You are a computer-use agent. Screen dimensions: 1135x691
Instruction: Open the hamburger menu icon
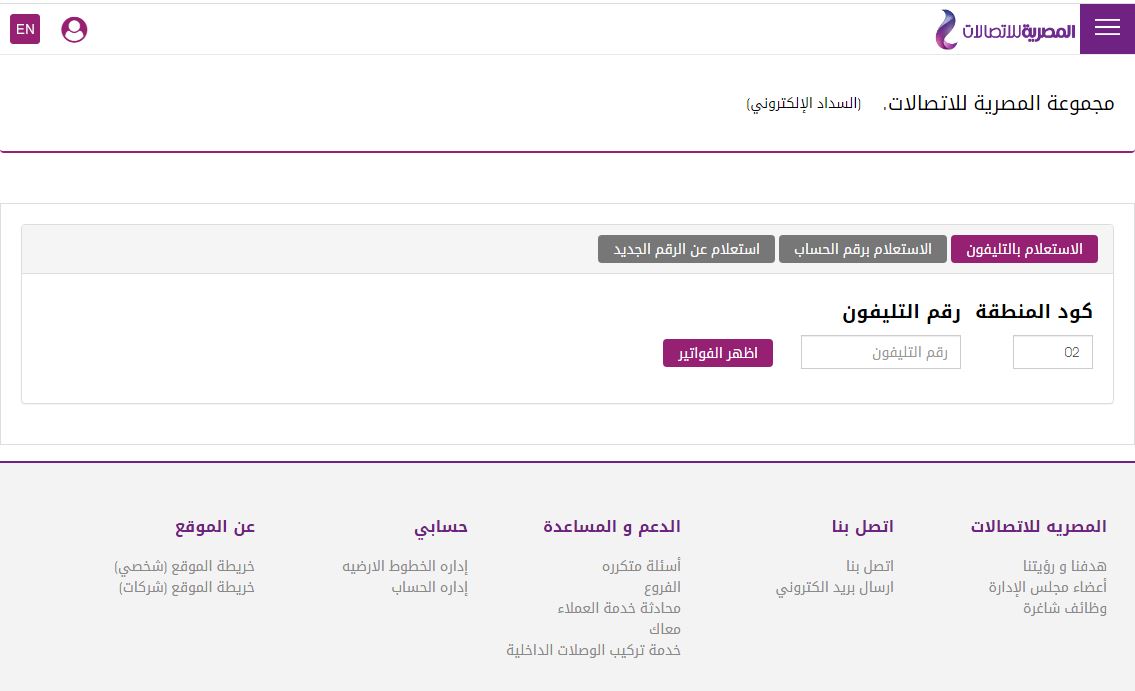1107,29
